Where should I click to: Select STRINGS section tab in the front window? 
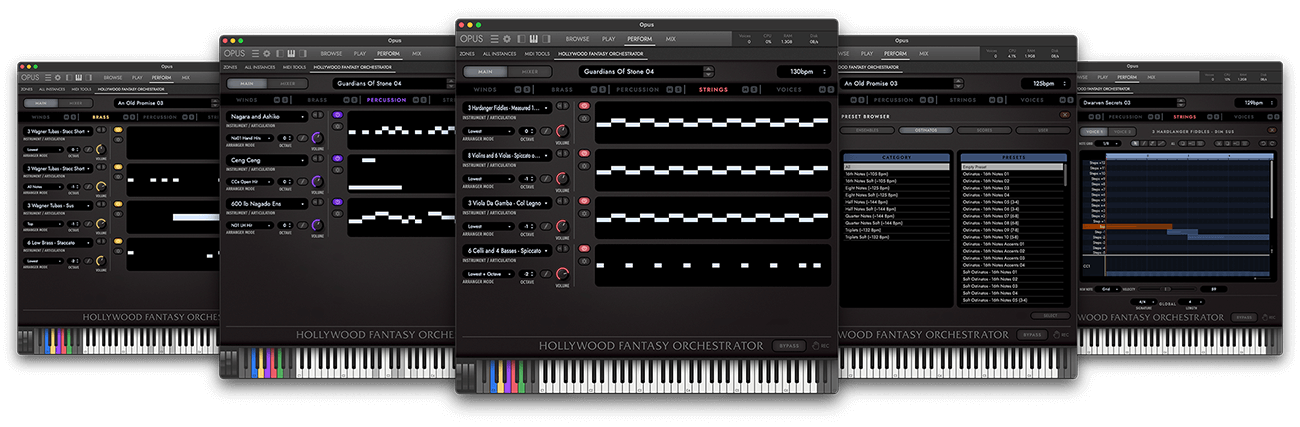click(714, 89)
